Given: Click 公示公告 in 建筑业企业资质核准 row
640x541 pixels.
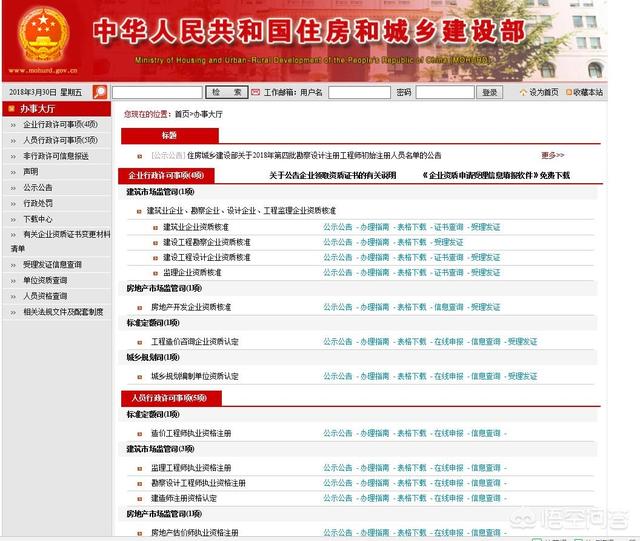Looking at the screenshot, I should tap(338, 227).
